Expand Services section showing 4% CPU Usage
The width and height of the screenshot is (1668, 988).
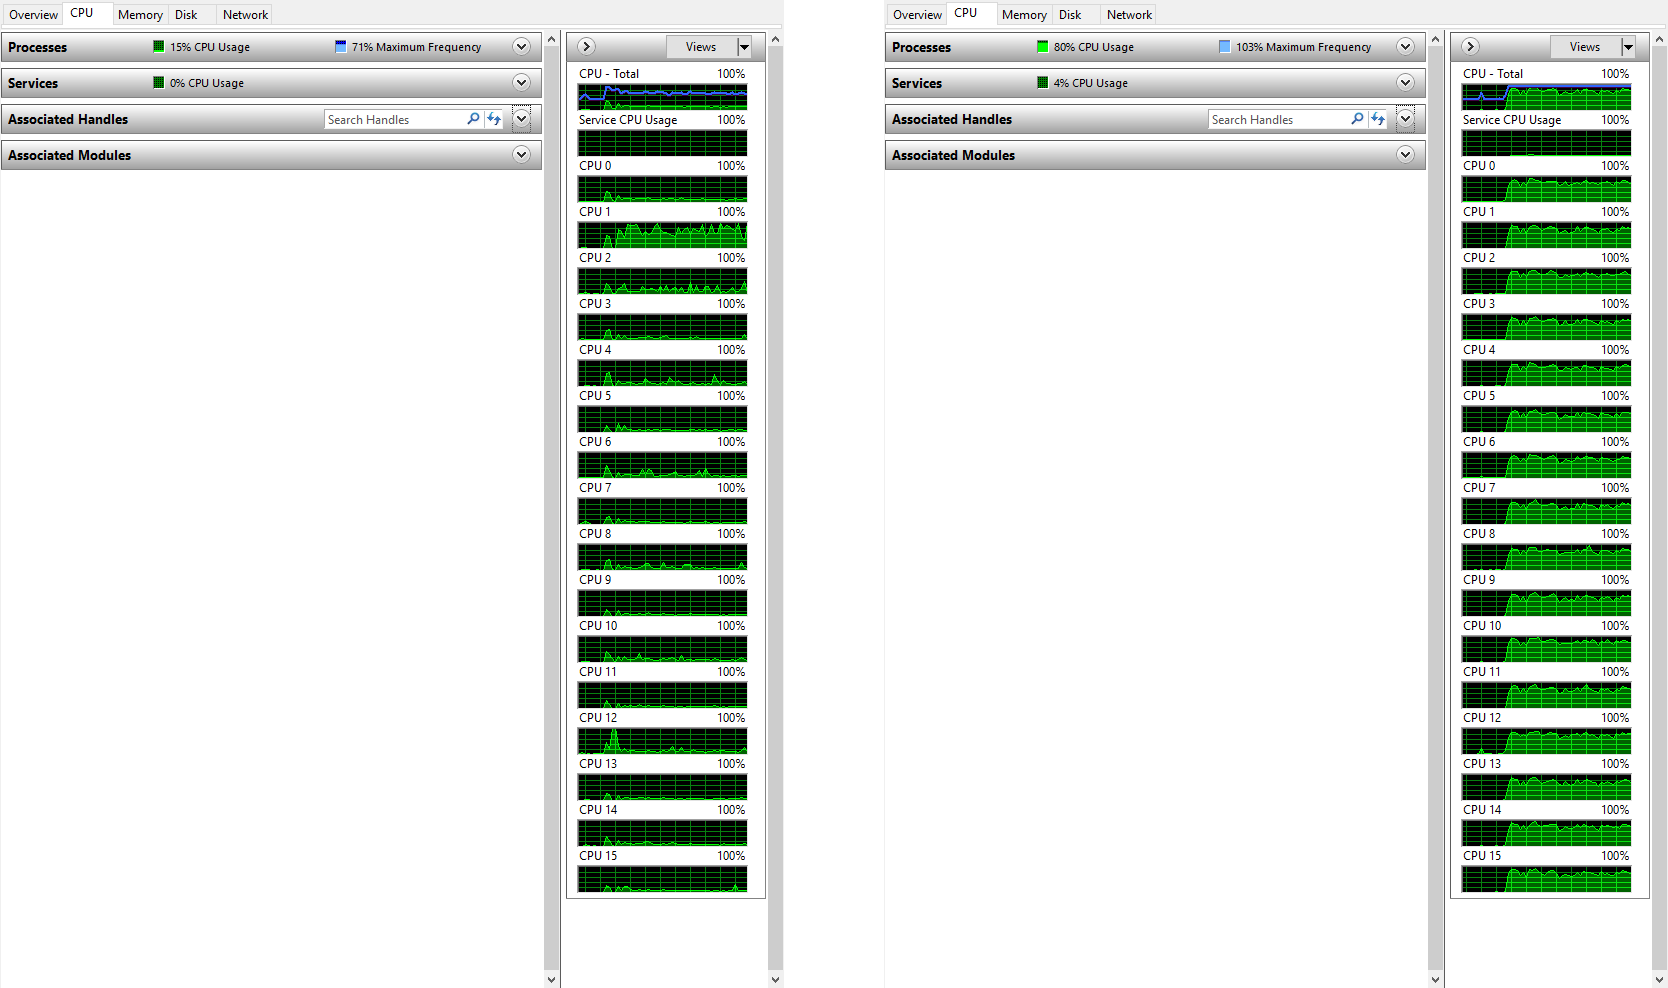(1405, 83)
